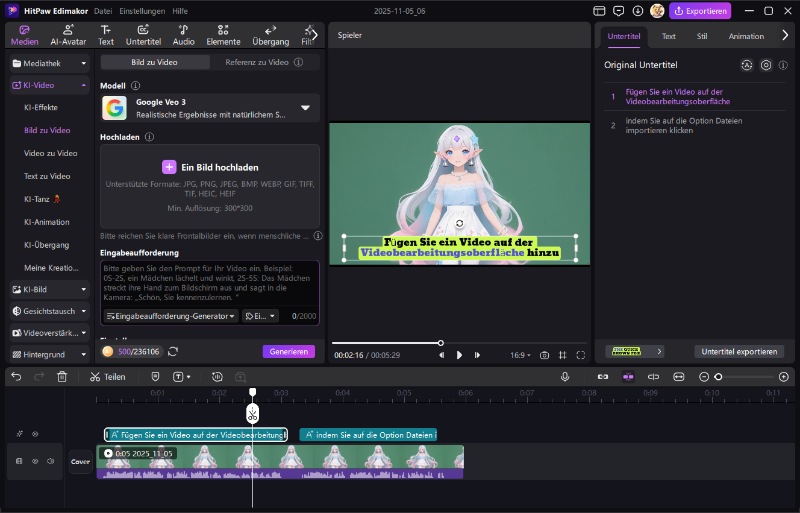The height and width of the screenshot is (513, 800).
Task: Select Text zu Video in sidebar
Action: click(x=47, y=176)
